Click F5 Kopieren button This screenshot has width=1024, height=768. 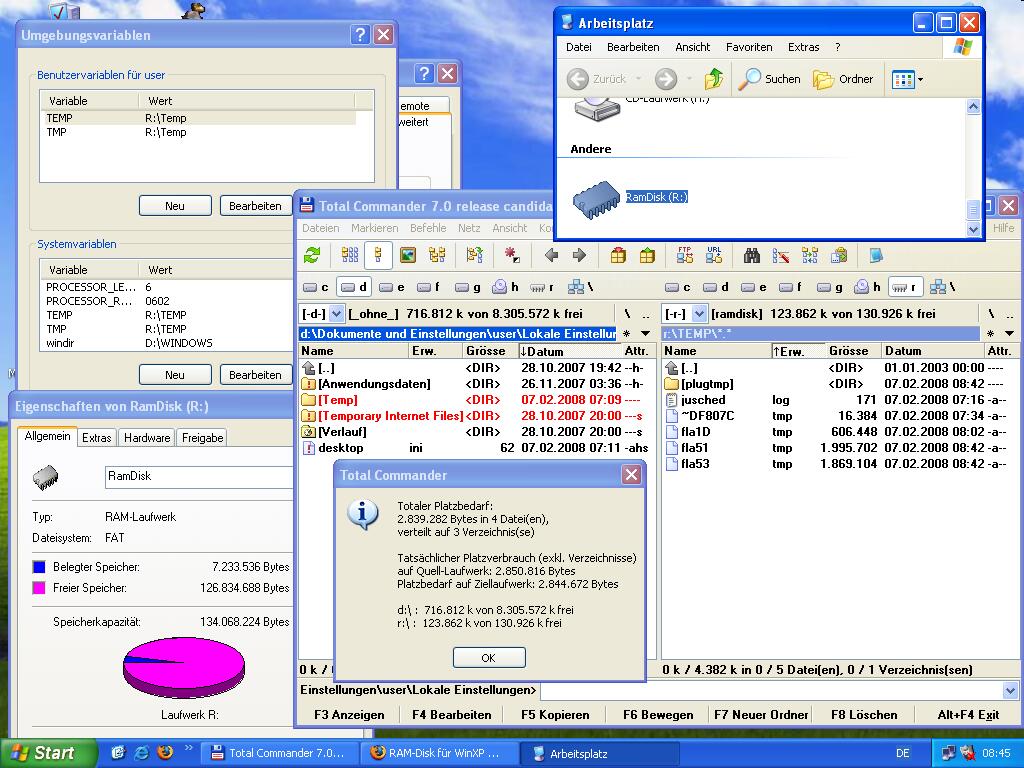tap(555, 715)
